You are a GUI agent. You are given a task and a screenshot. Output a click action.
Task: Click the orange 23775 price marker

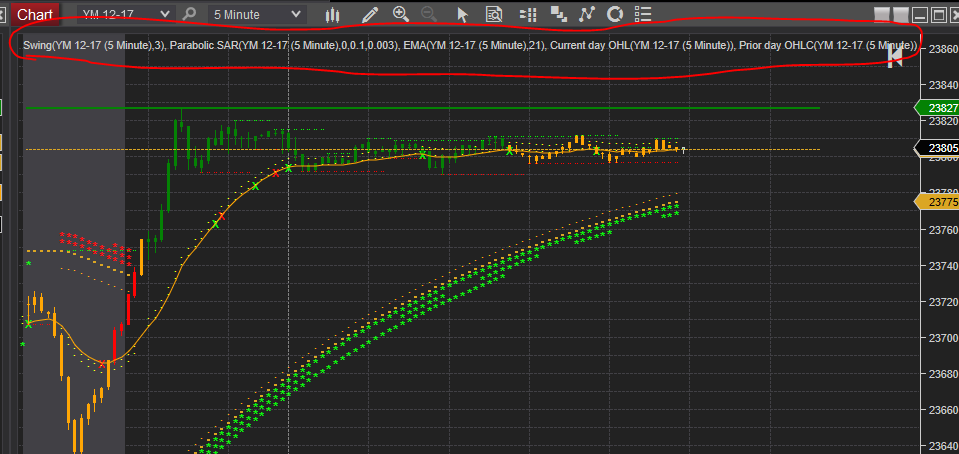[936, 202]
